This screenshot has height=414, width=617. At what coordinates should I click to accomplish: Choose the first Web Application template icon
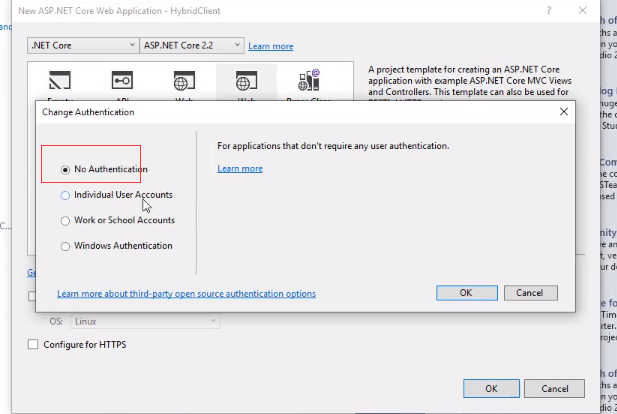(x=184, y=81)
